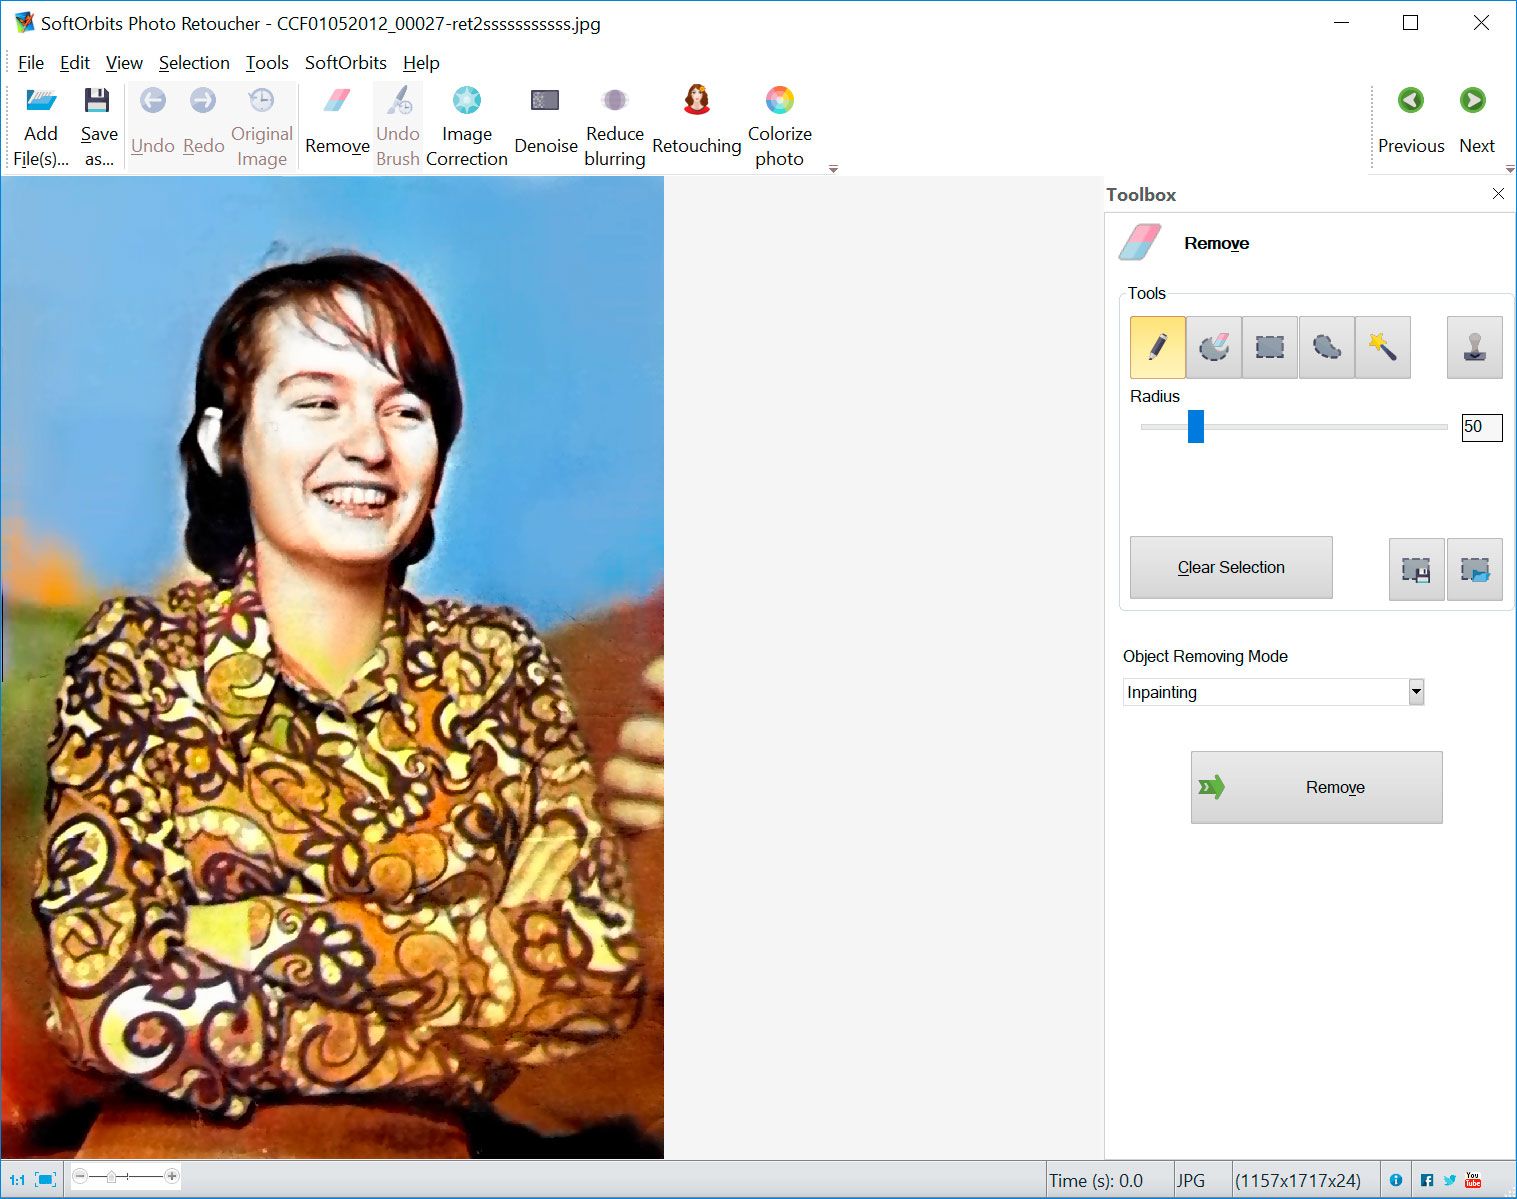1517x1199 pixels.
Task: Open Image Correction from the toolbar
Action: coord(465,120)
